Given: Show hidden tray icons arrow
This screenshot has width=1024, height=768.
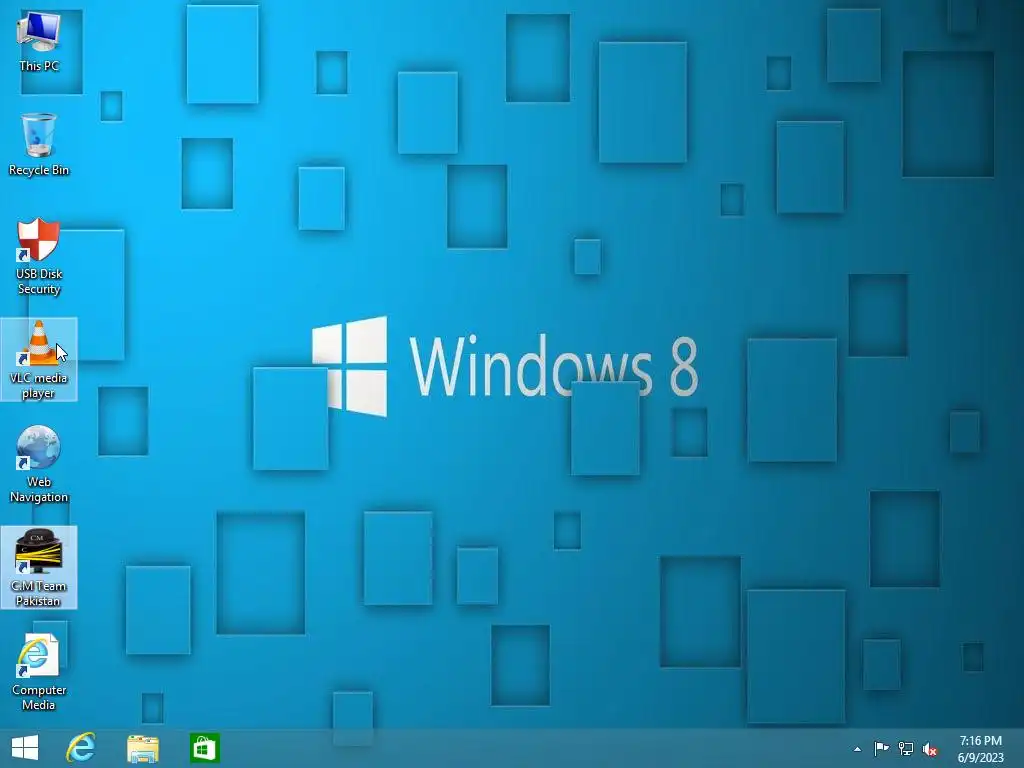Looking at the screenshot, I should point(857,749).
